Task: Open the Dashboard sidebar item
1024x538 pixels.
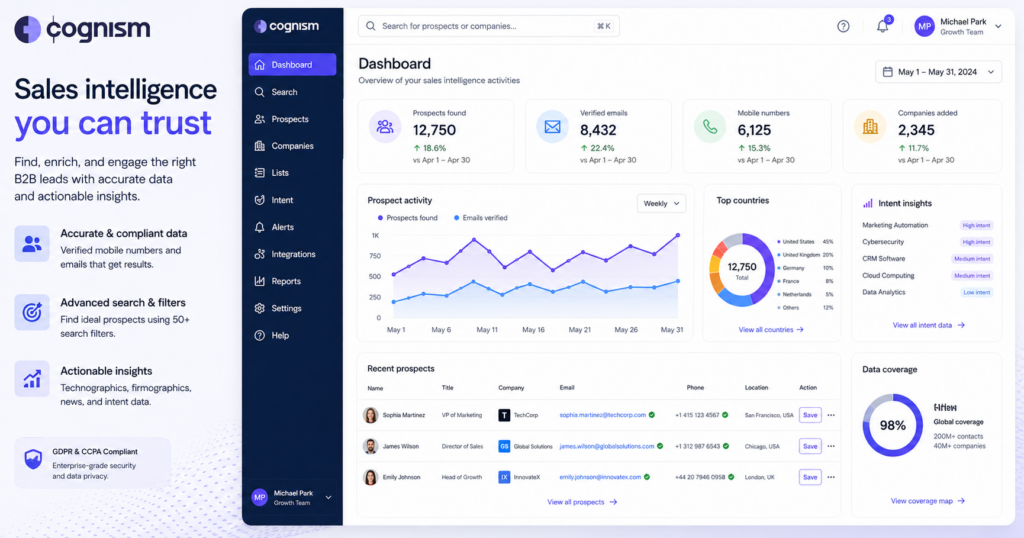Action: coord(292,65)
